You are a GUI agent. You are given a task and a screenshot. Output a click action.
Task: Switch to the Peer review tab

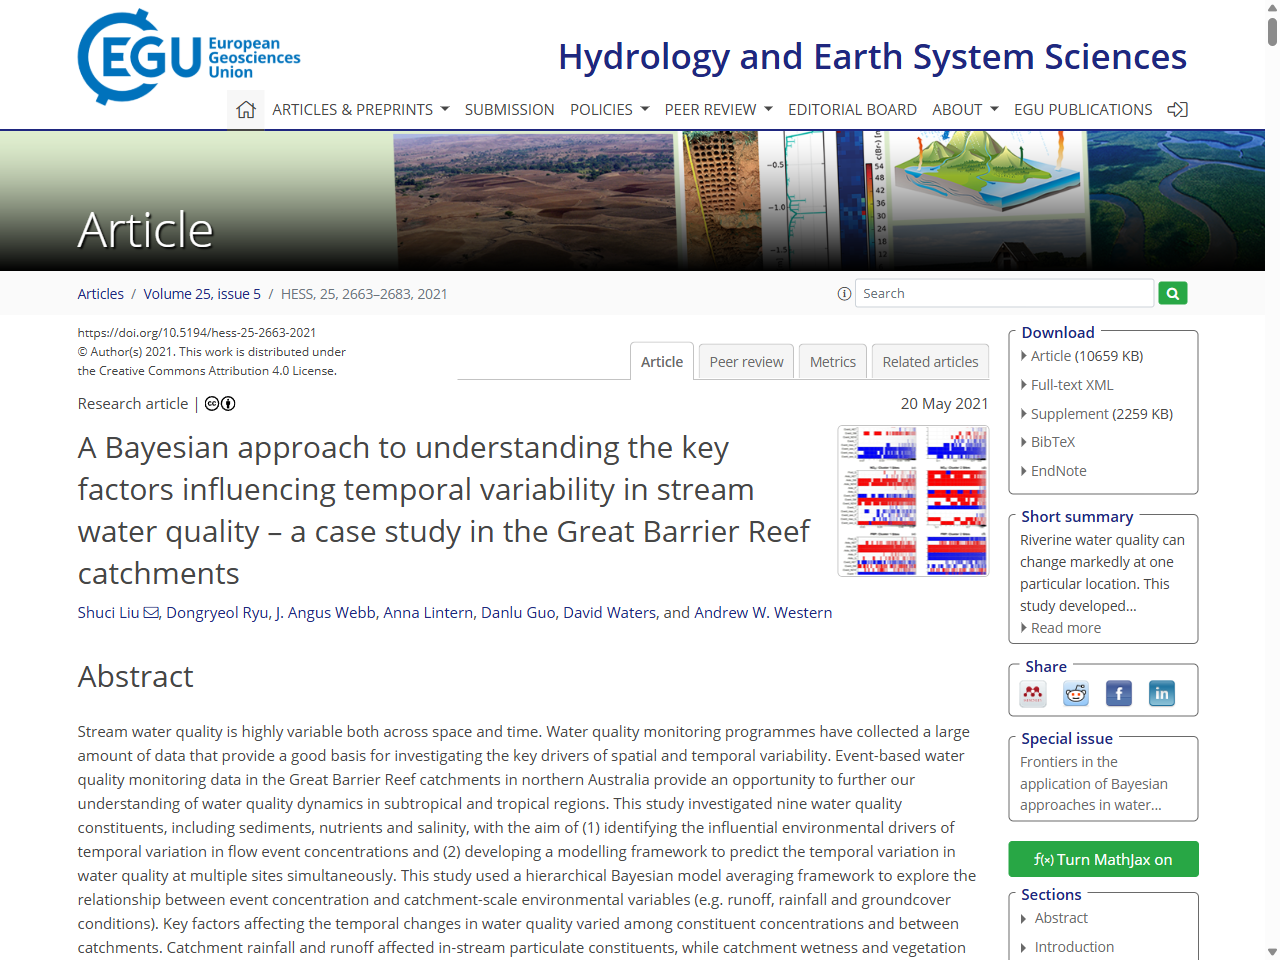pos(745,361)
